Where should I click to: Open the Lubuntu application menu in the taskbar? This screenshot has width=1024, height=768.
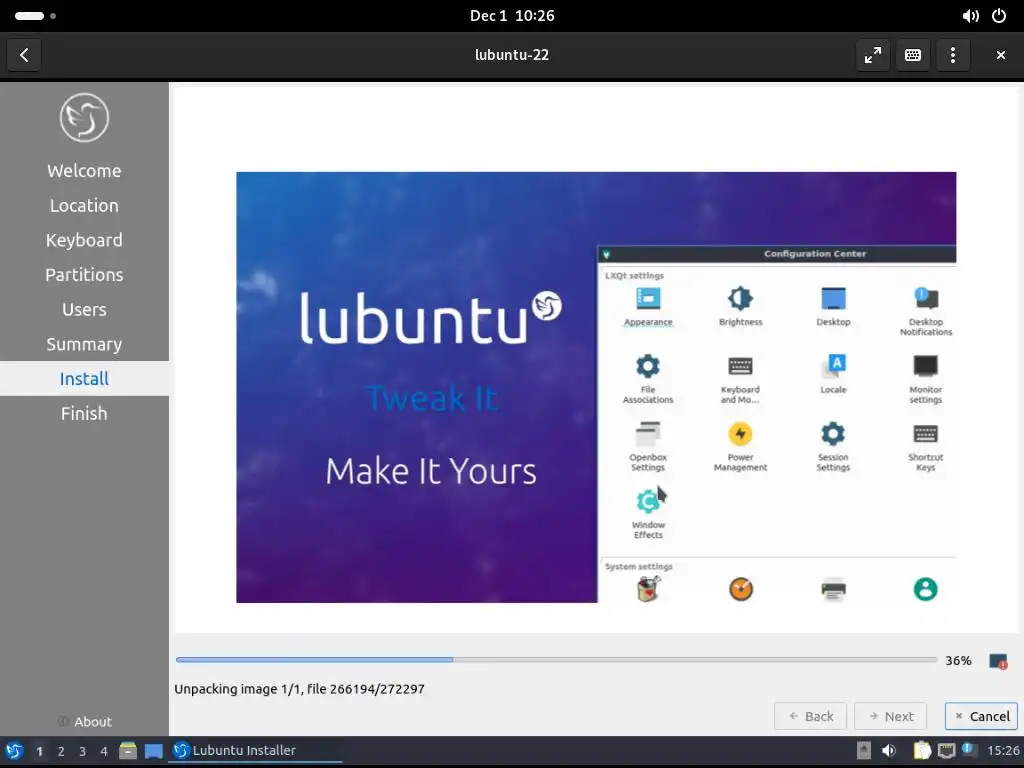(14, 751)
